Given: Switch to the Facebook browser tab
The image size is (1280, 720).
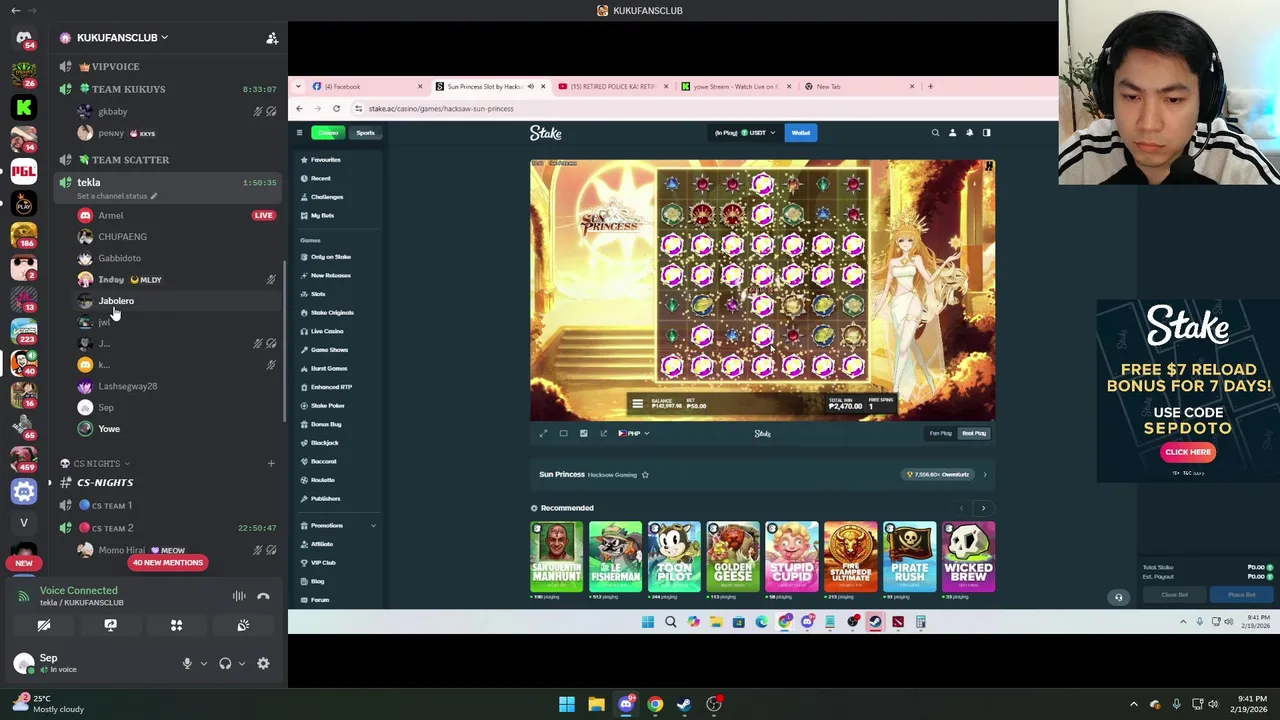Looking at the screenshot, I should pyautogui.click(x=367, y=87).
